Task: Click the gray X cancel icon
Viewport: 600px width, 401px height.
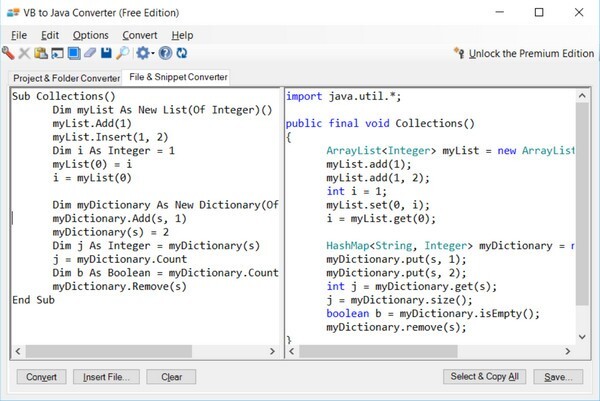Action: [x=24, y=53]
